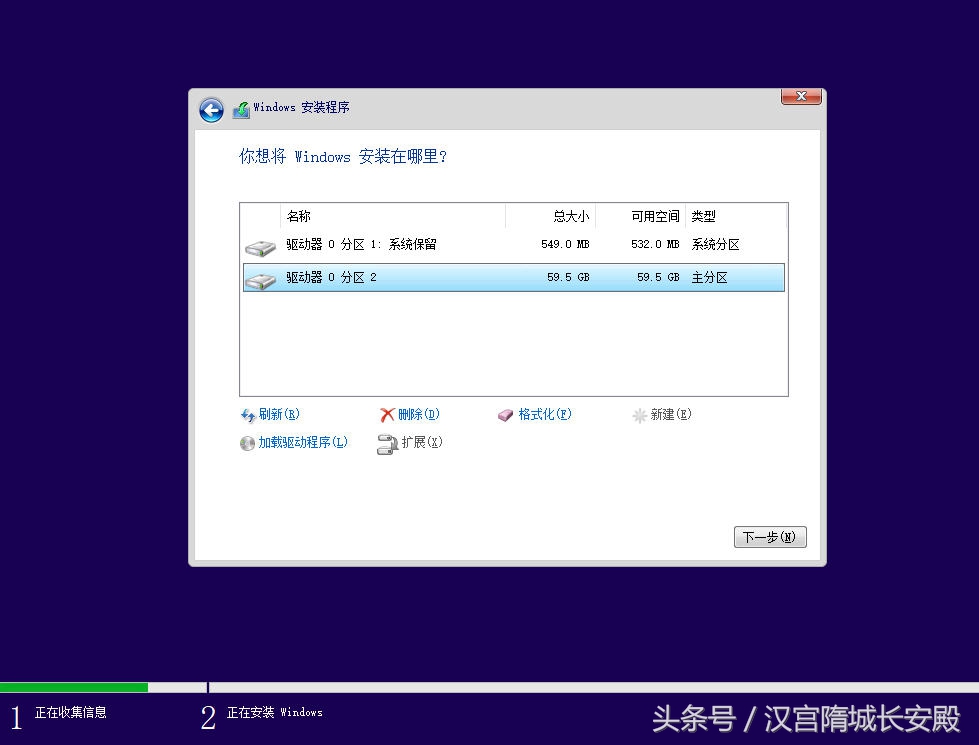
Task: Click the drive icon for 分区 2
Action: click(260, 280)
